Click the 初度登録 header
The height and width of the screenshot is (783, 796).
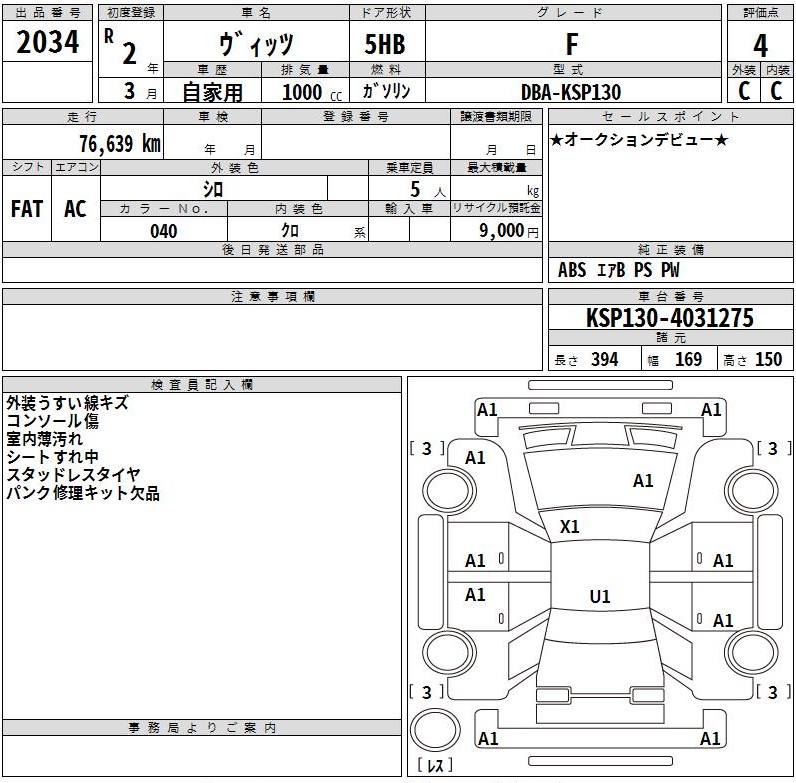coord(131,13)
